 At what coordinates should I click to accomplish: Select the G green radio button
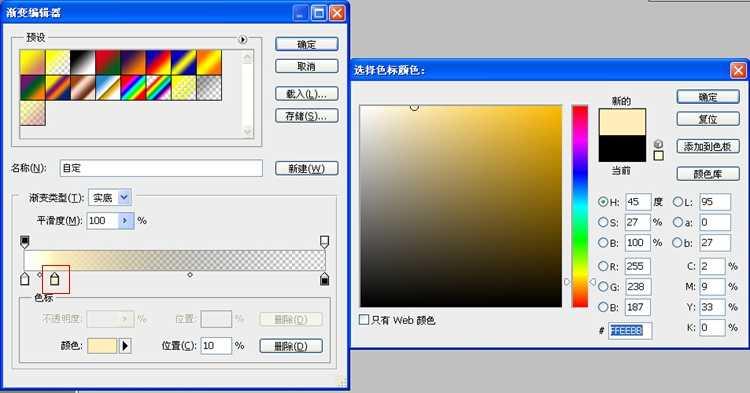click(x=603, y=287)
